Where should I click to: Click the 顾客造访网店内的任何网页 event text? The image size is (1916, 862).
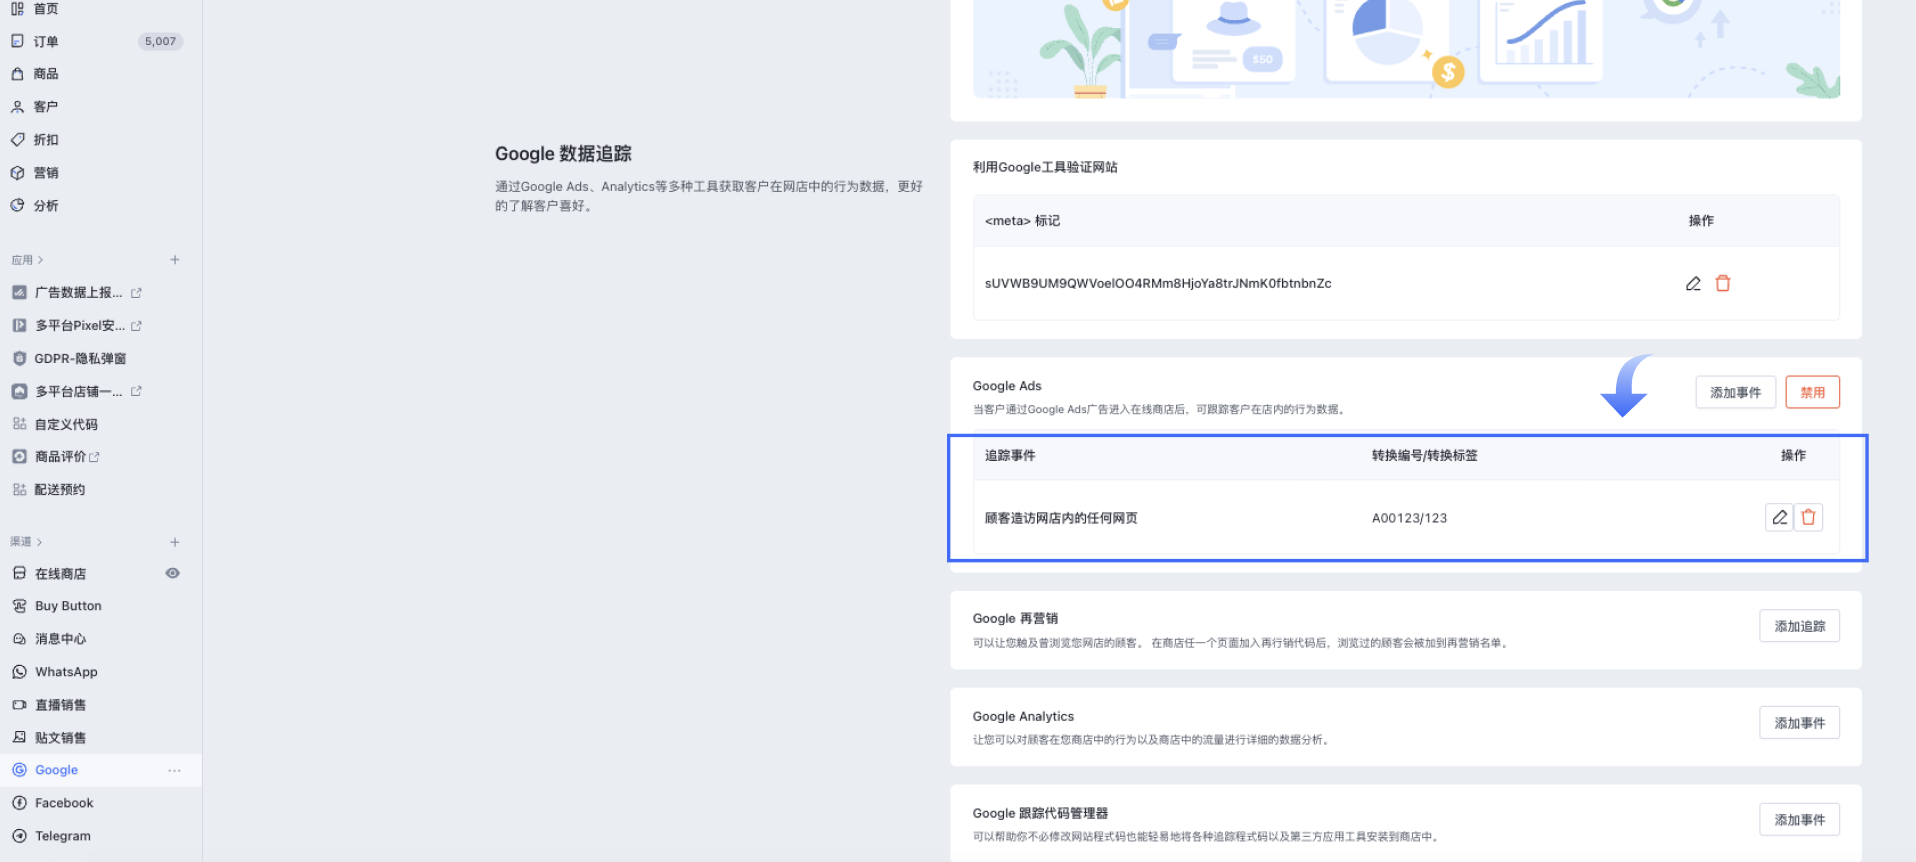coord(1061,518)
